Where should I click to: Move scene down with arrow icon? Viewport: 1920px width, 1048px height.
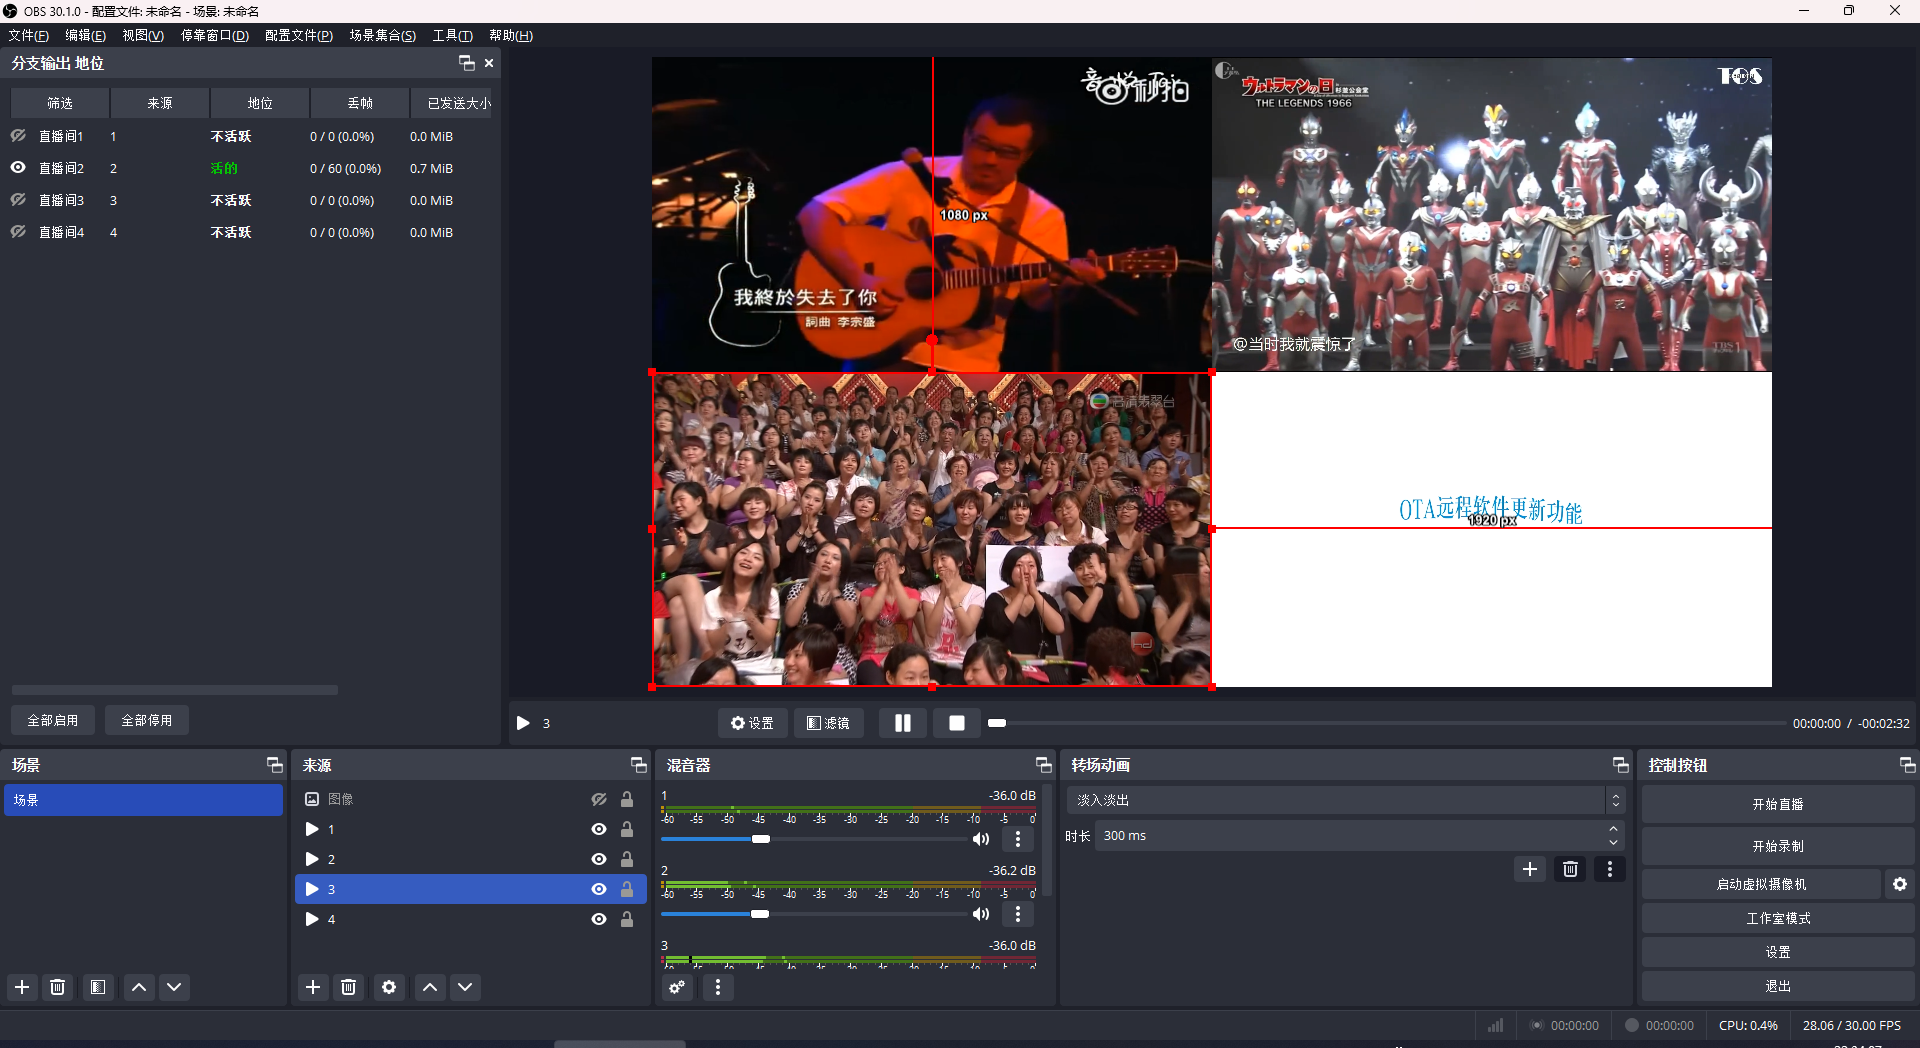tap(174, 987)
